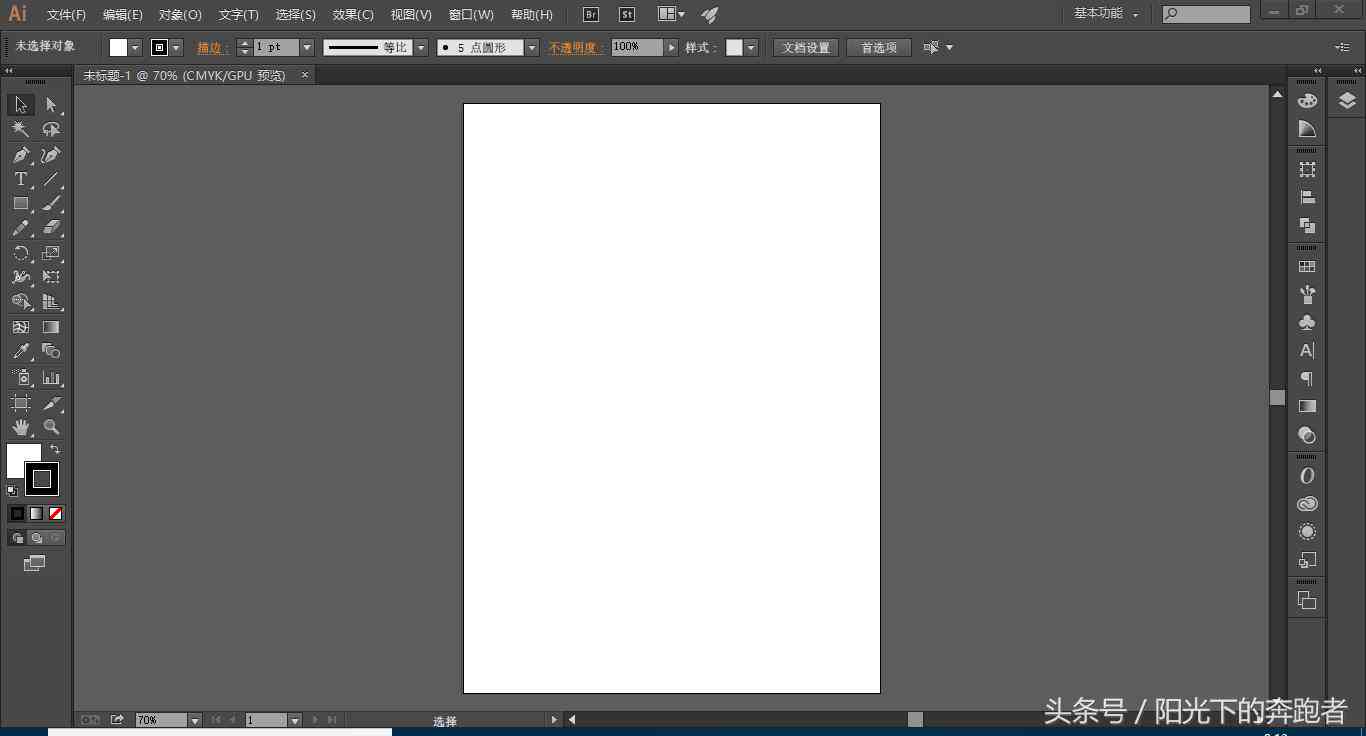This screenshot has height=736, width=1366.
Task: Open the 文件(F) menu
Action: pos(66,15)
